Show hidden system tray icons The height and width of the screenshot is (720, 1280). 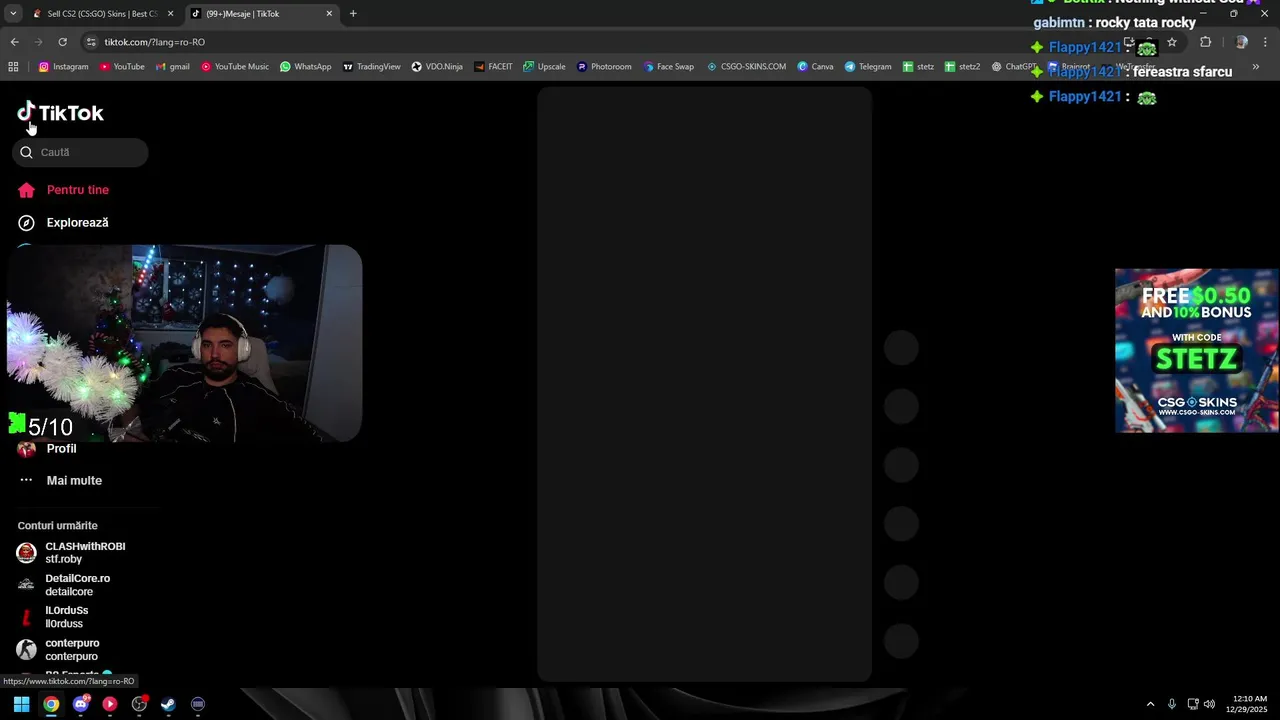click(1150, 704)
